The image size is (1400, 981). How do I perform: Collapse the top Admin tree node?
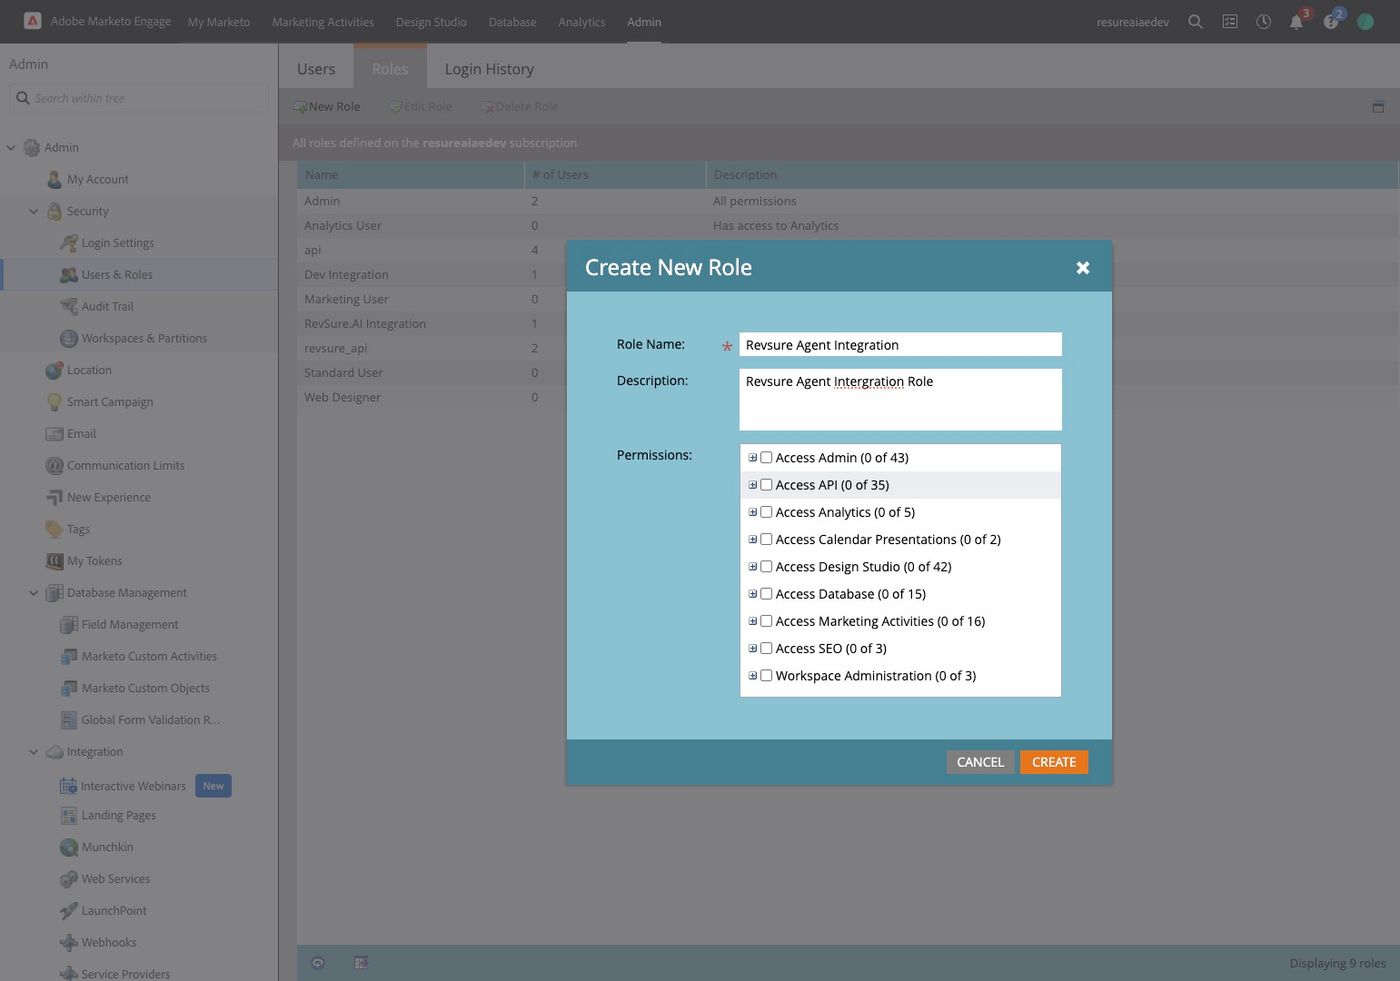tap(11, 148)
